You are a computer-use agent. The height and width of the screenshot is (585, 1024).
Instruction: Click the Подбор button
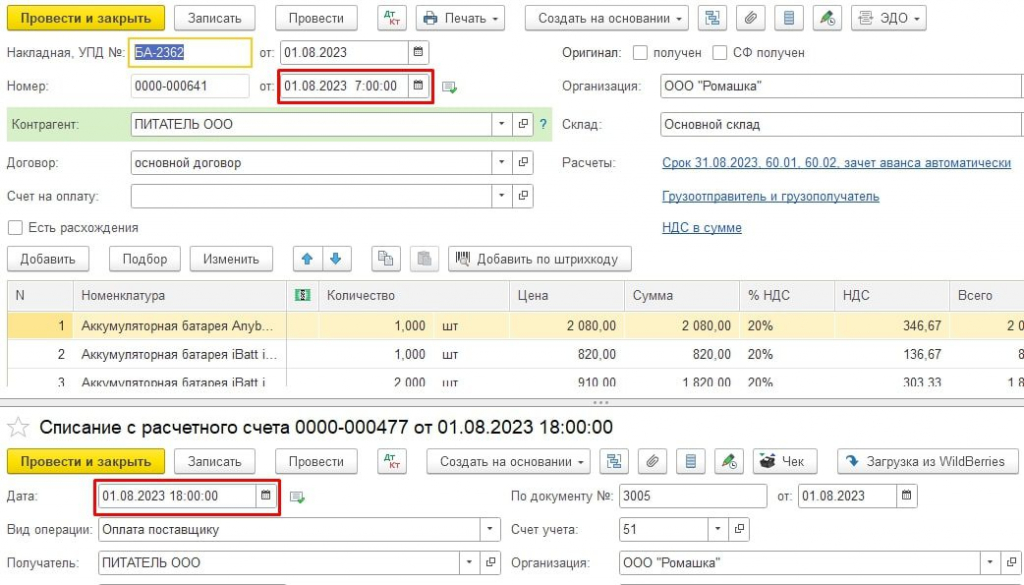coord(145,259)
